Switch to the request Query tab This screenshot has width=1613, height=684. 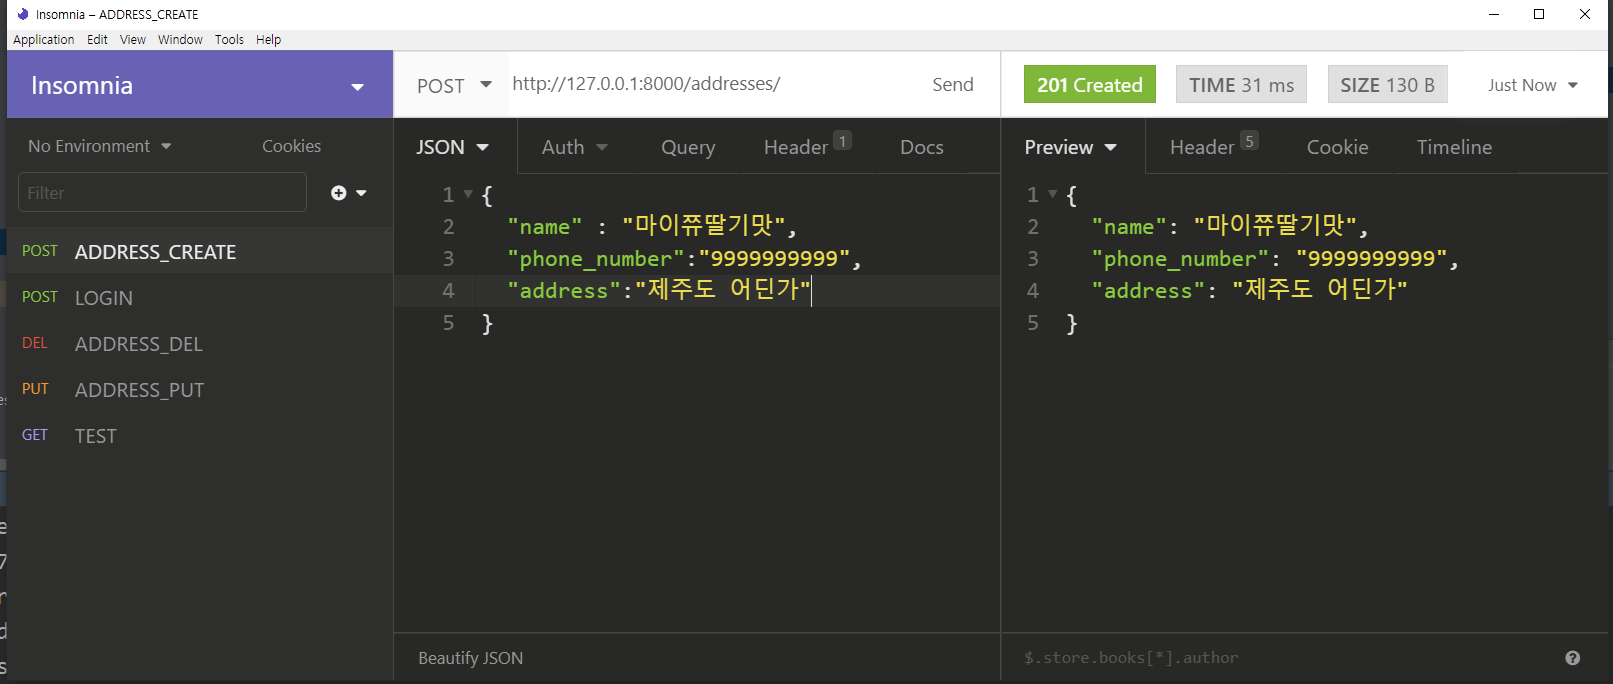[x=688, y=147]
